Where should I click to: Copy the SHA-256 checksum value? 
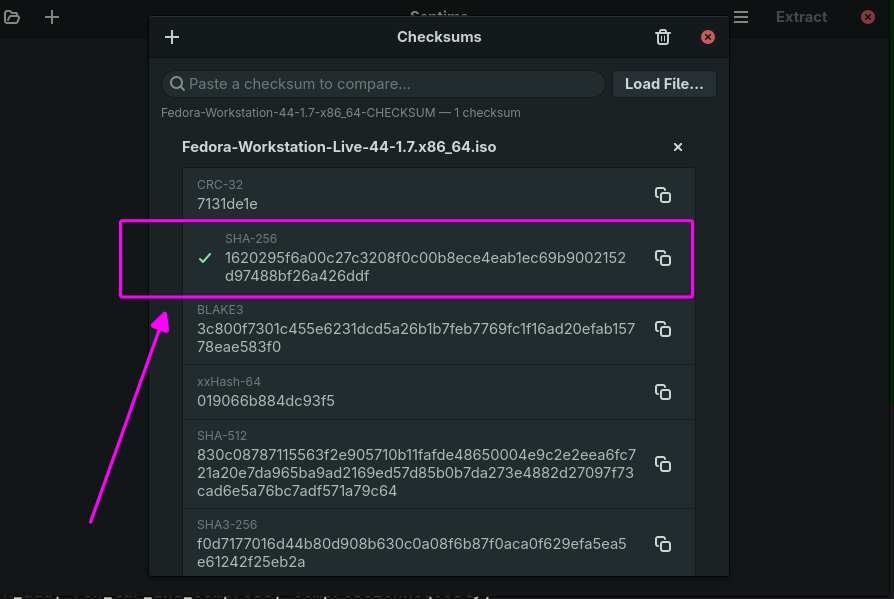pyautogui.click(x=663, y=258)
